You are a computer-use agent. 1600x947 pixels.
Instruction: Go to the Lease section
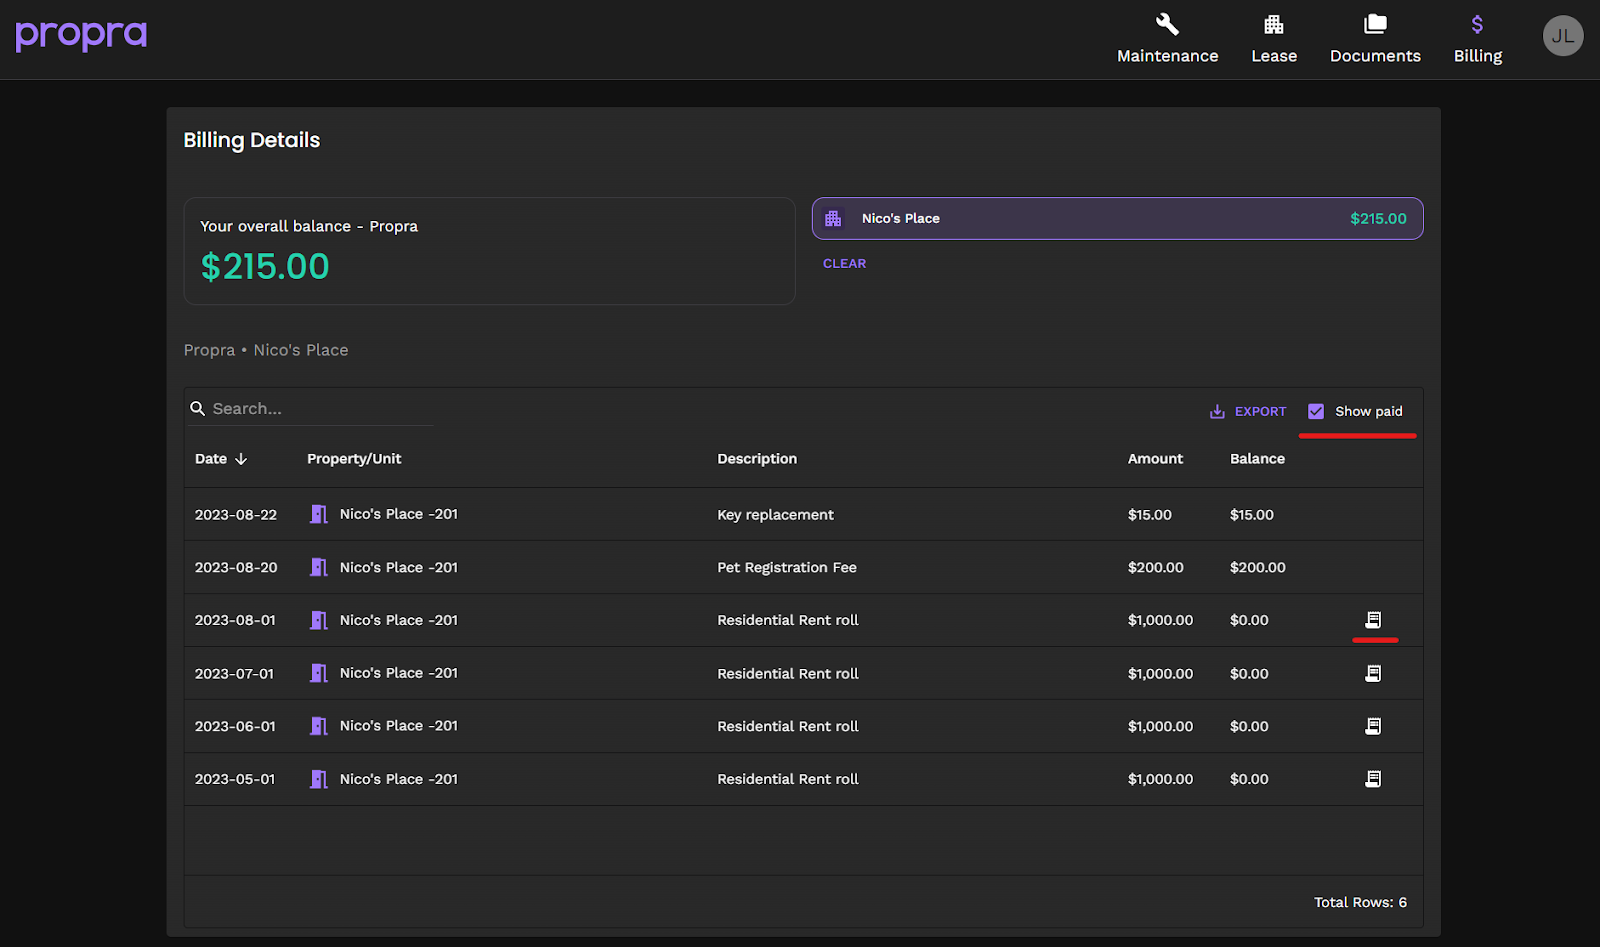click(1273, 39)
